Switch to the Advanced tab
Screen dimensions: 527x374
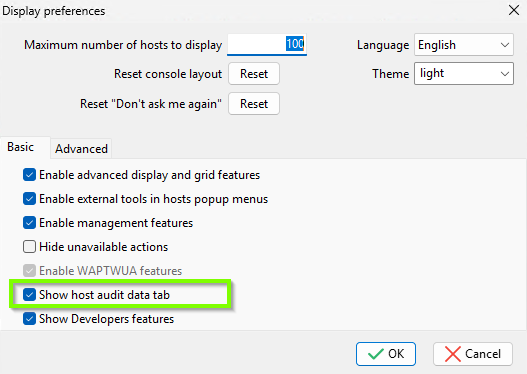tap(81, 149)
